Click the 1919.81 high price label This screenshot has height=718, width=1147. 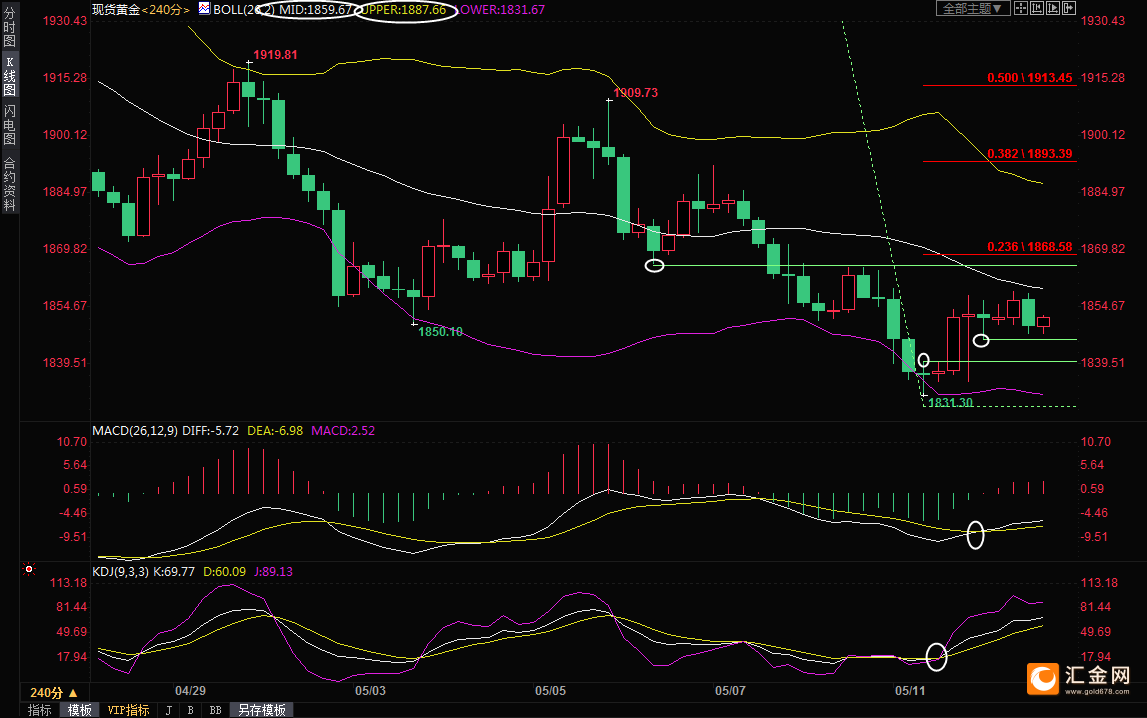pyautogui.click(x=275, y=55)
